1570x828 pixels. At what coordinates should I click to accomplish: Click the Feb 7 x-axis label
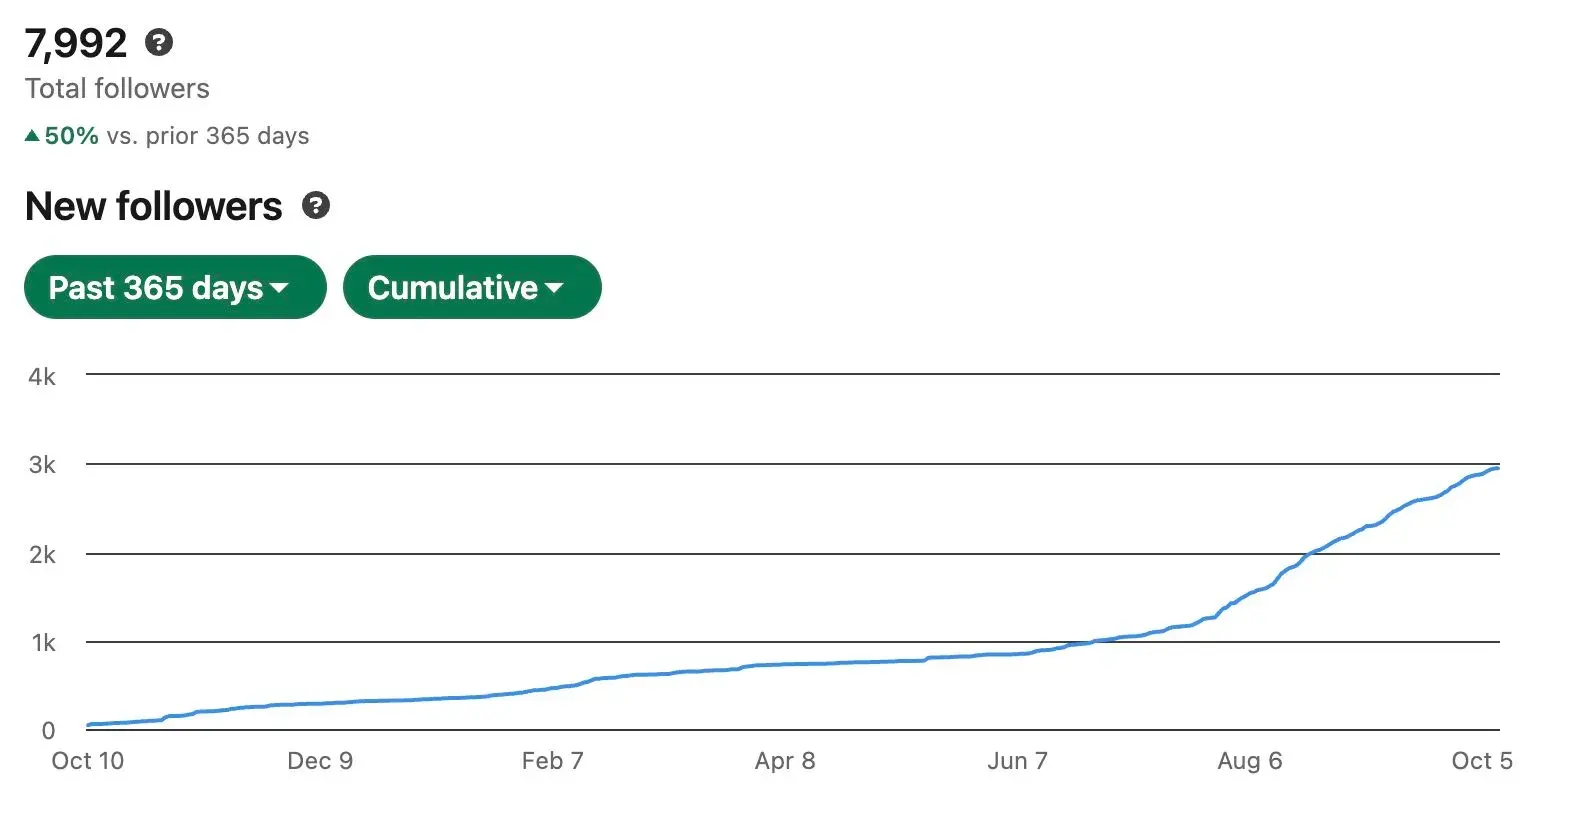(552, 761)
